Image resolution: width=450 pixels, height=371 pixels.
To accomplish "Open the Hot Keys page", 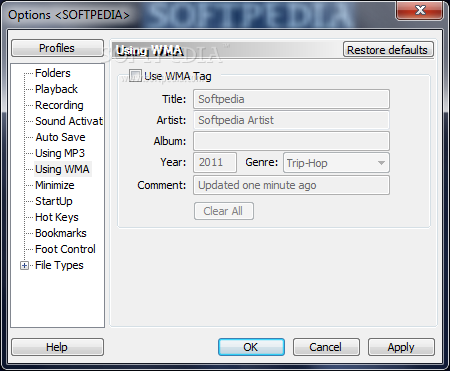I will (x=57, y=217).
